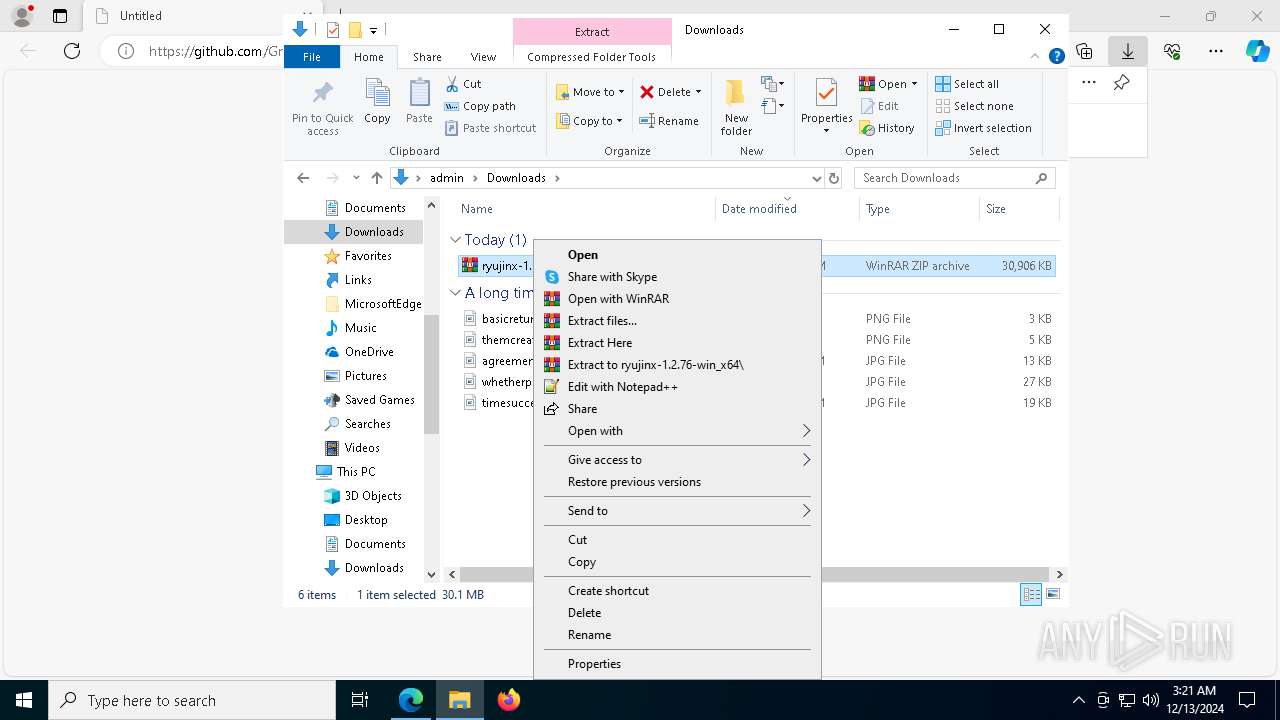Click the Back navigation arrow in Explorer
1280x720 pixels.
(x=303, y=178)
